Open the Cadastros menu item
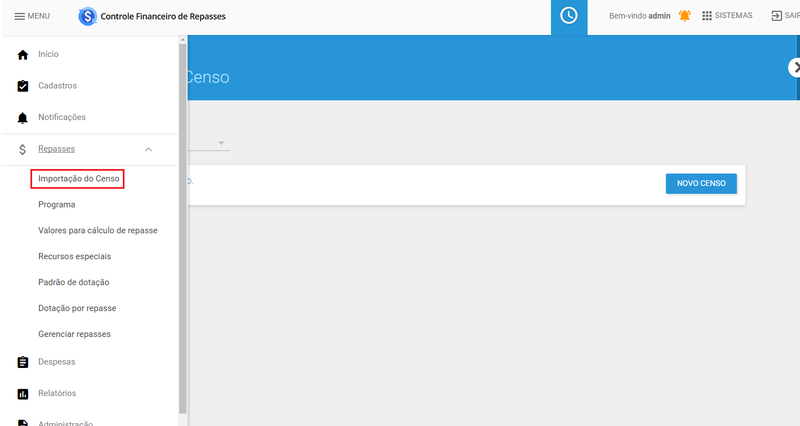Screen dimensions: 800x426 point(57,86)
